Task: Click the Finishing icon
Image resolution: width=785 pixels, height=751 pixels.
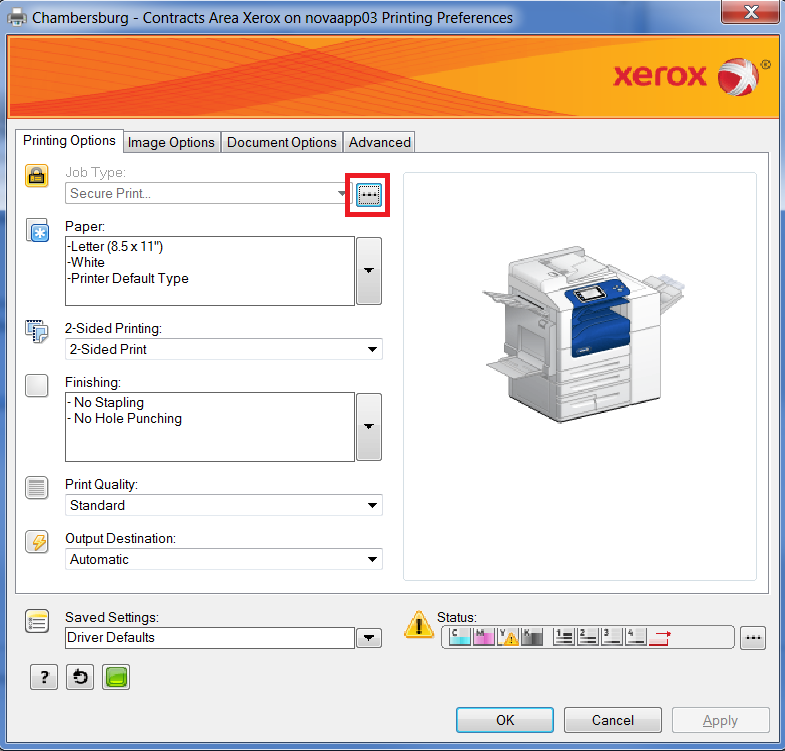Action: (37, 386)
